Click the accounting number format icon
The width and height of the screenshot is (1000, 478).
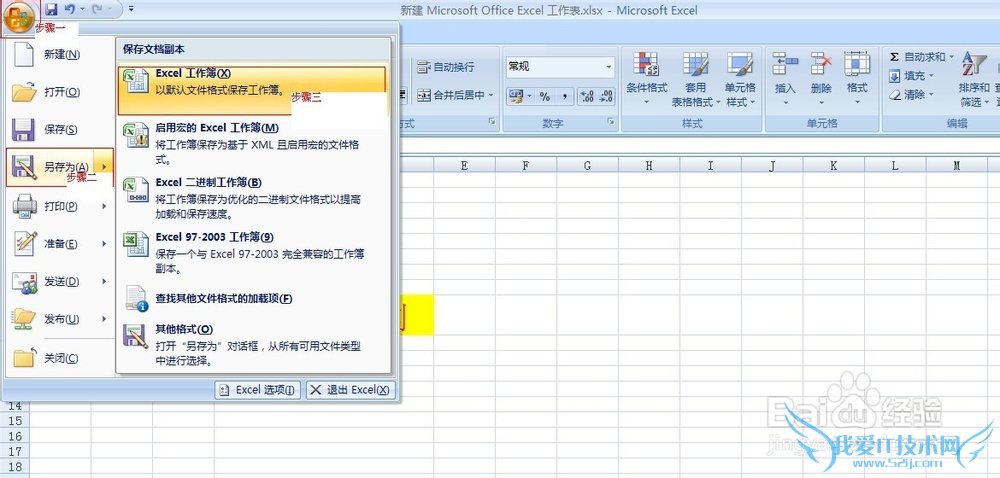click(518, 96)
